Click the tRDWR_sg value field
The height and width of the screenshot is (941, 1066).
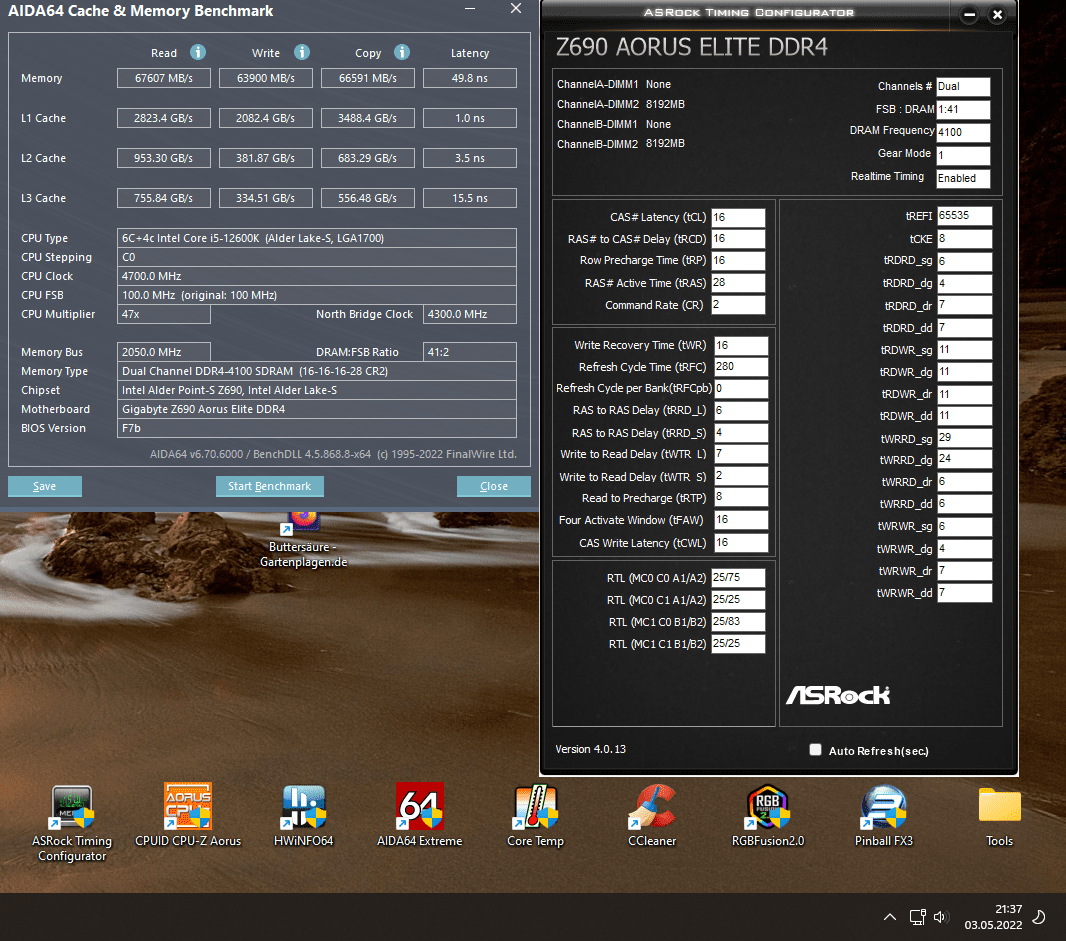coord(964,349)
